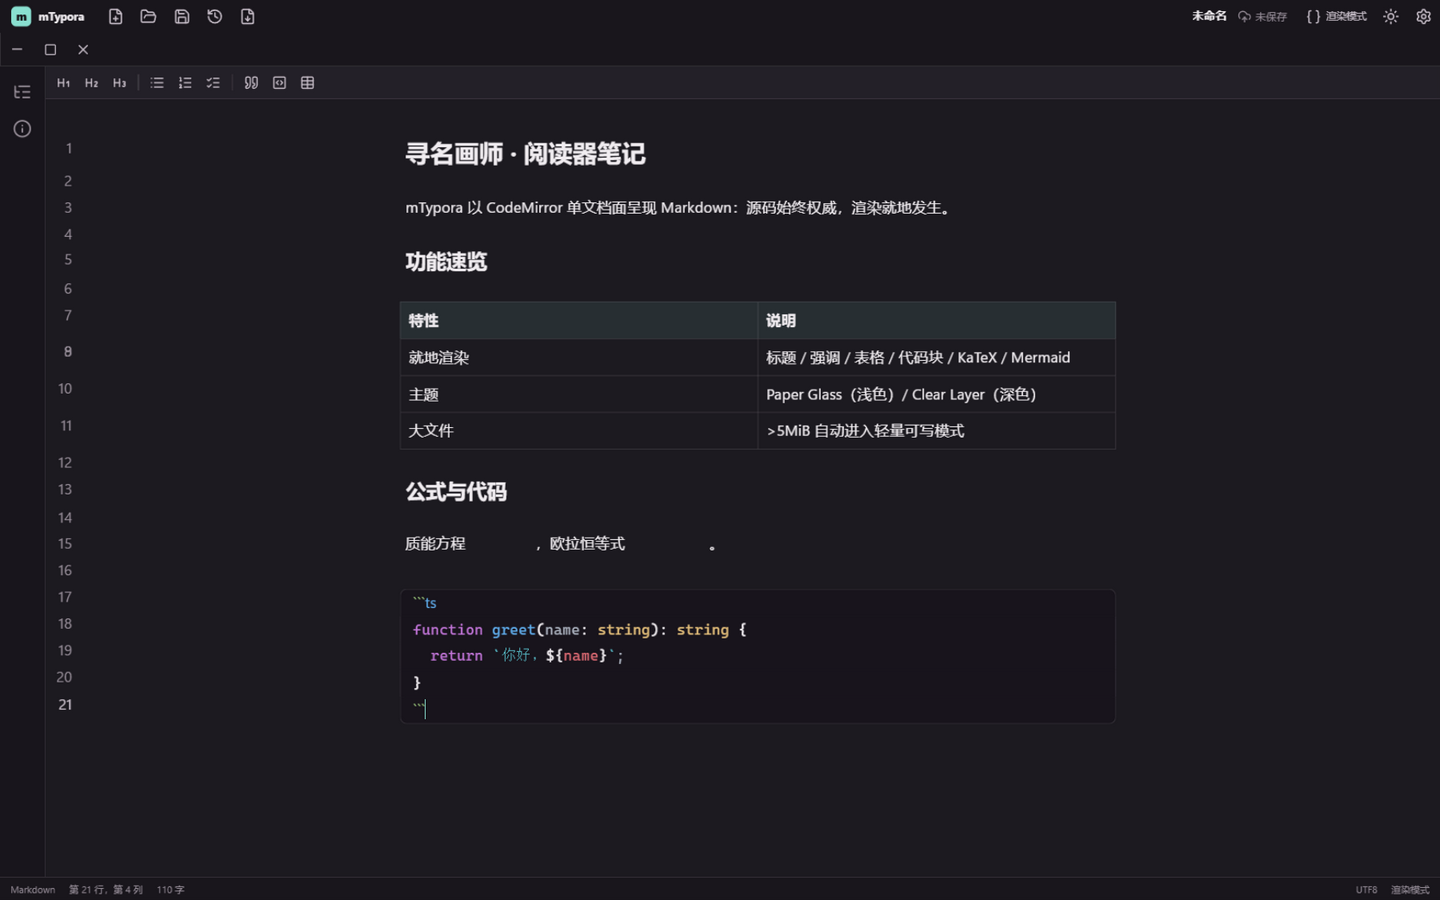Insert a task checklist from the toolbar
The width and height of the screenshot is (1440, 900).
(213, 83)
